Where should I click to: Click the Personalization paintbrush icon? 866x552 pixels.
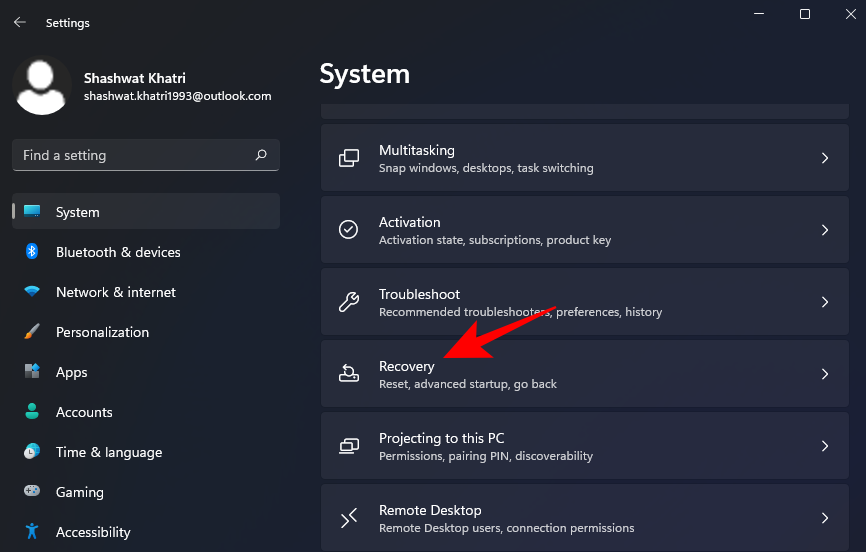(32, 332)
